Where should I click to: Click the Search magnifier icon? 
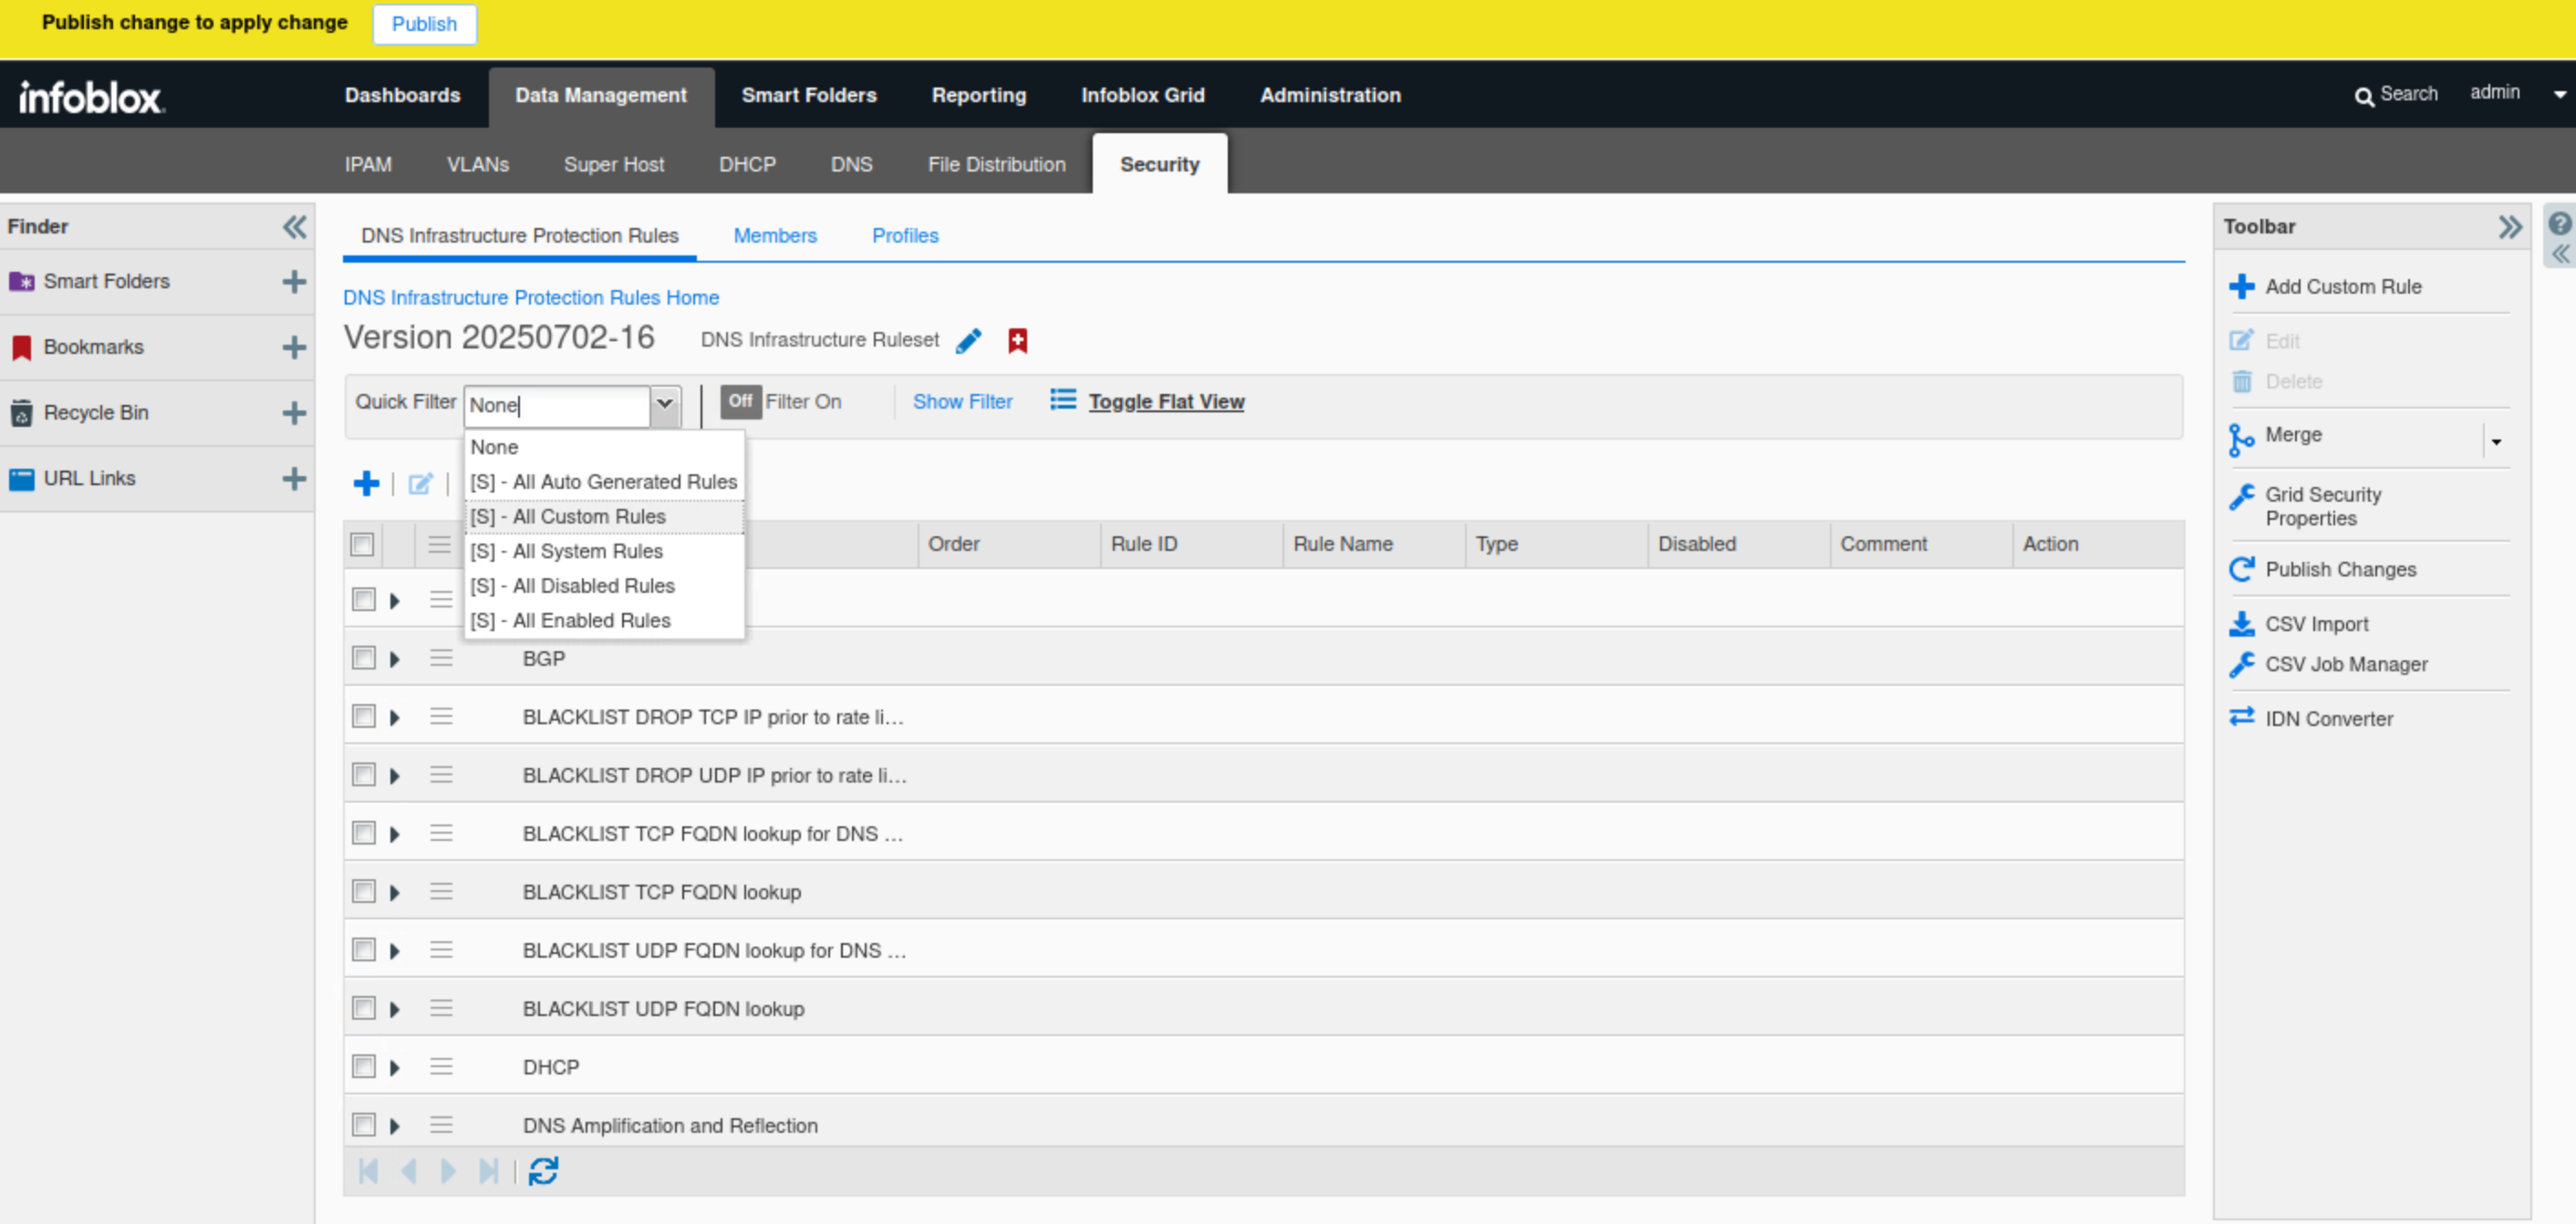tap(2364, 96)
